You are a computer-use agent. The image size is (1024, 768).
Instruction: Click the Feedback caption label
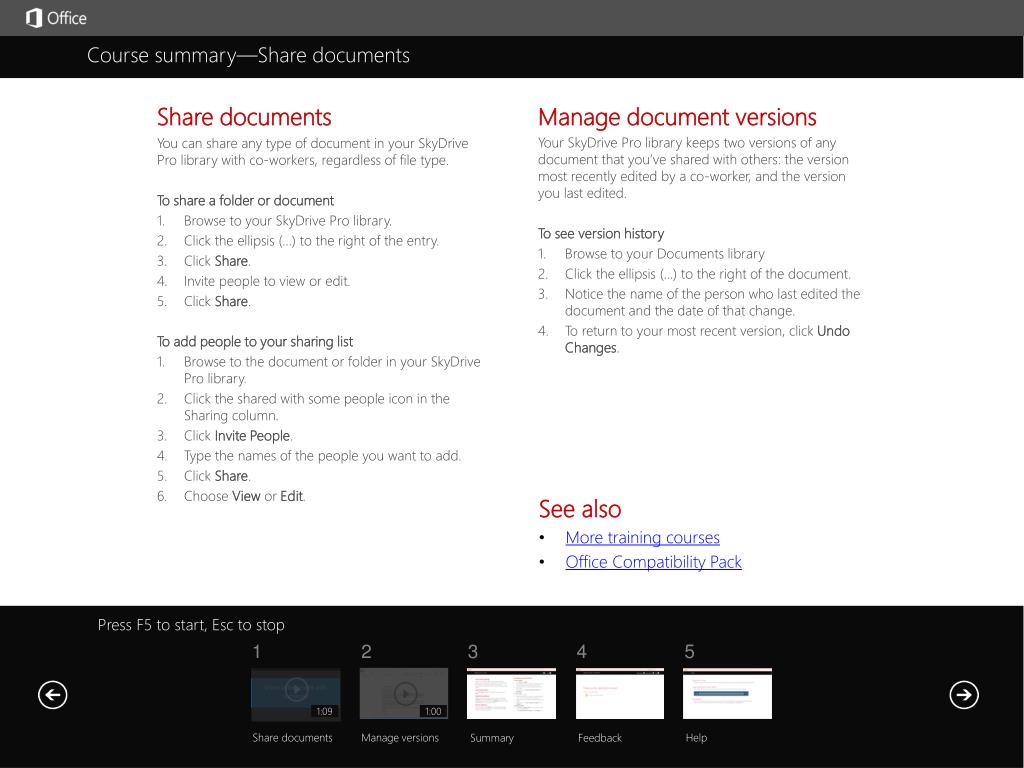[x=600, y=738]
